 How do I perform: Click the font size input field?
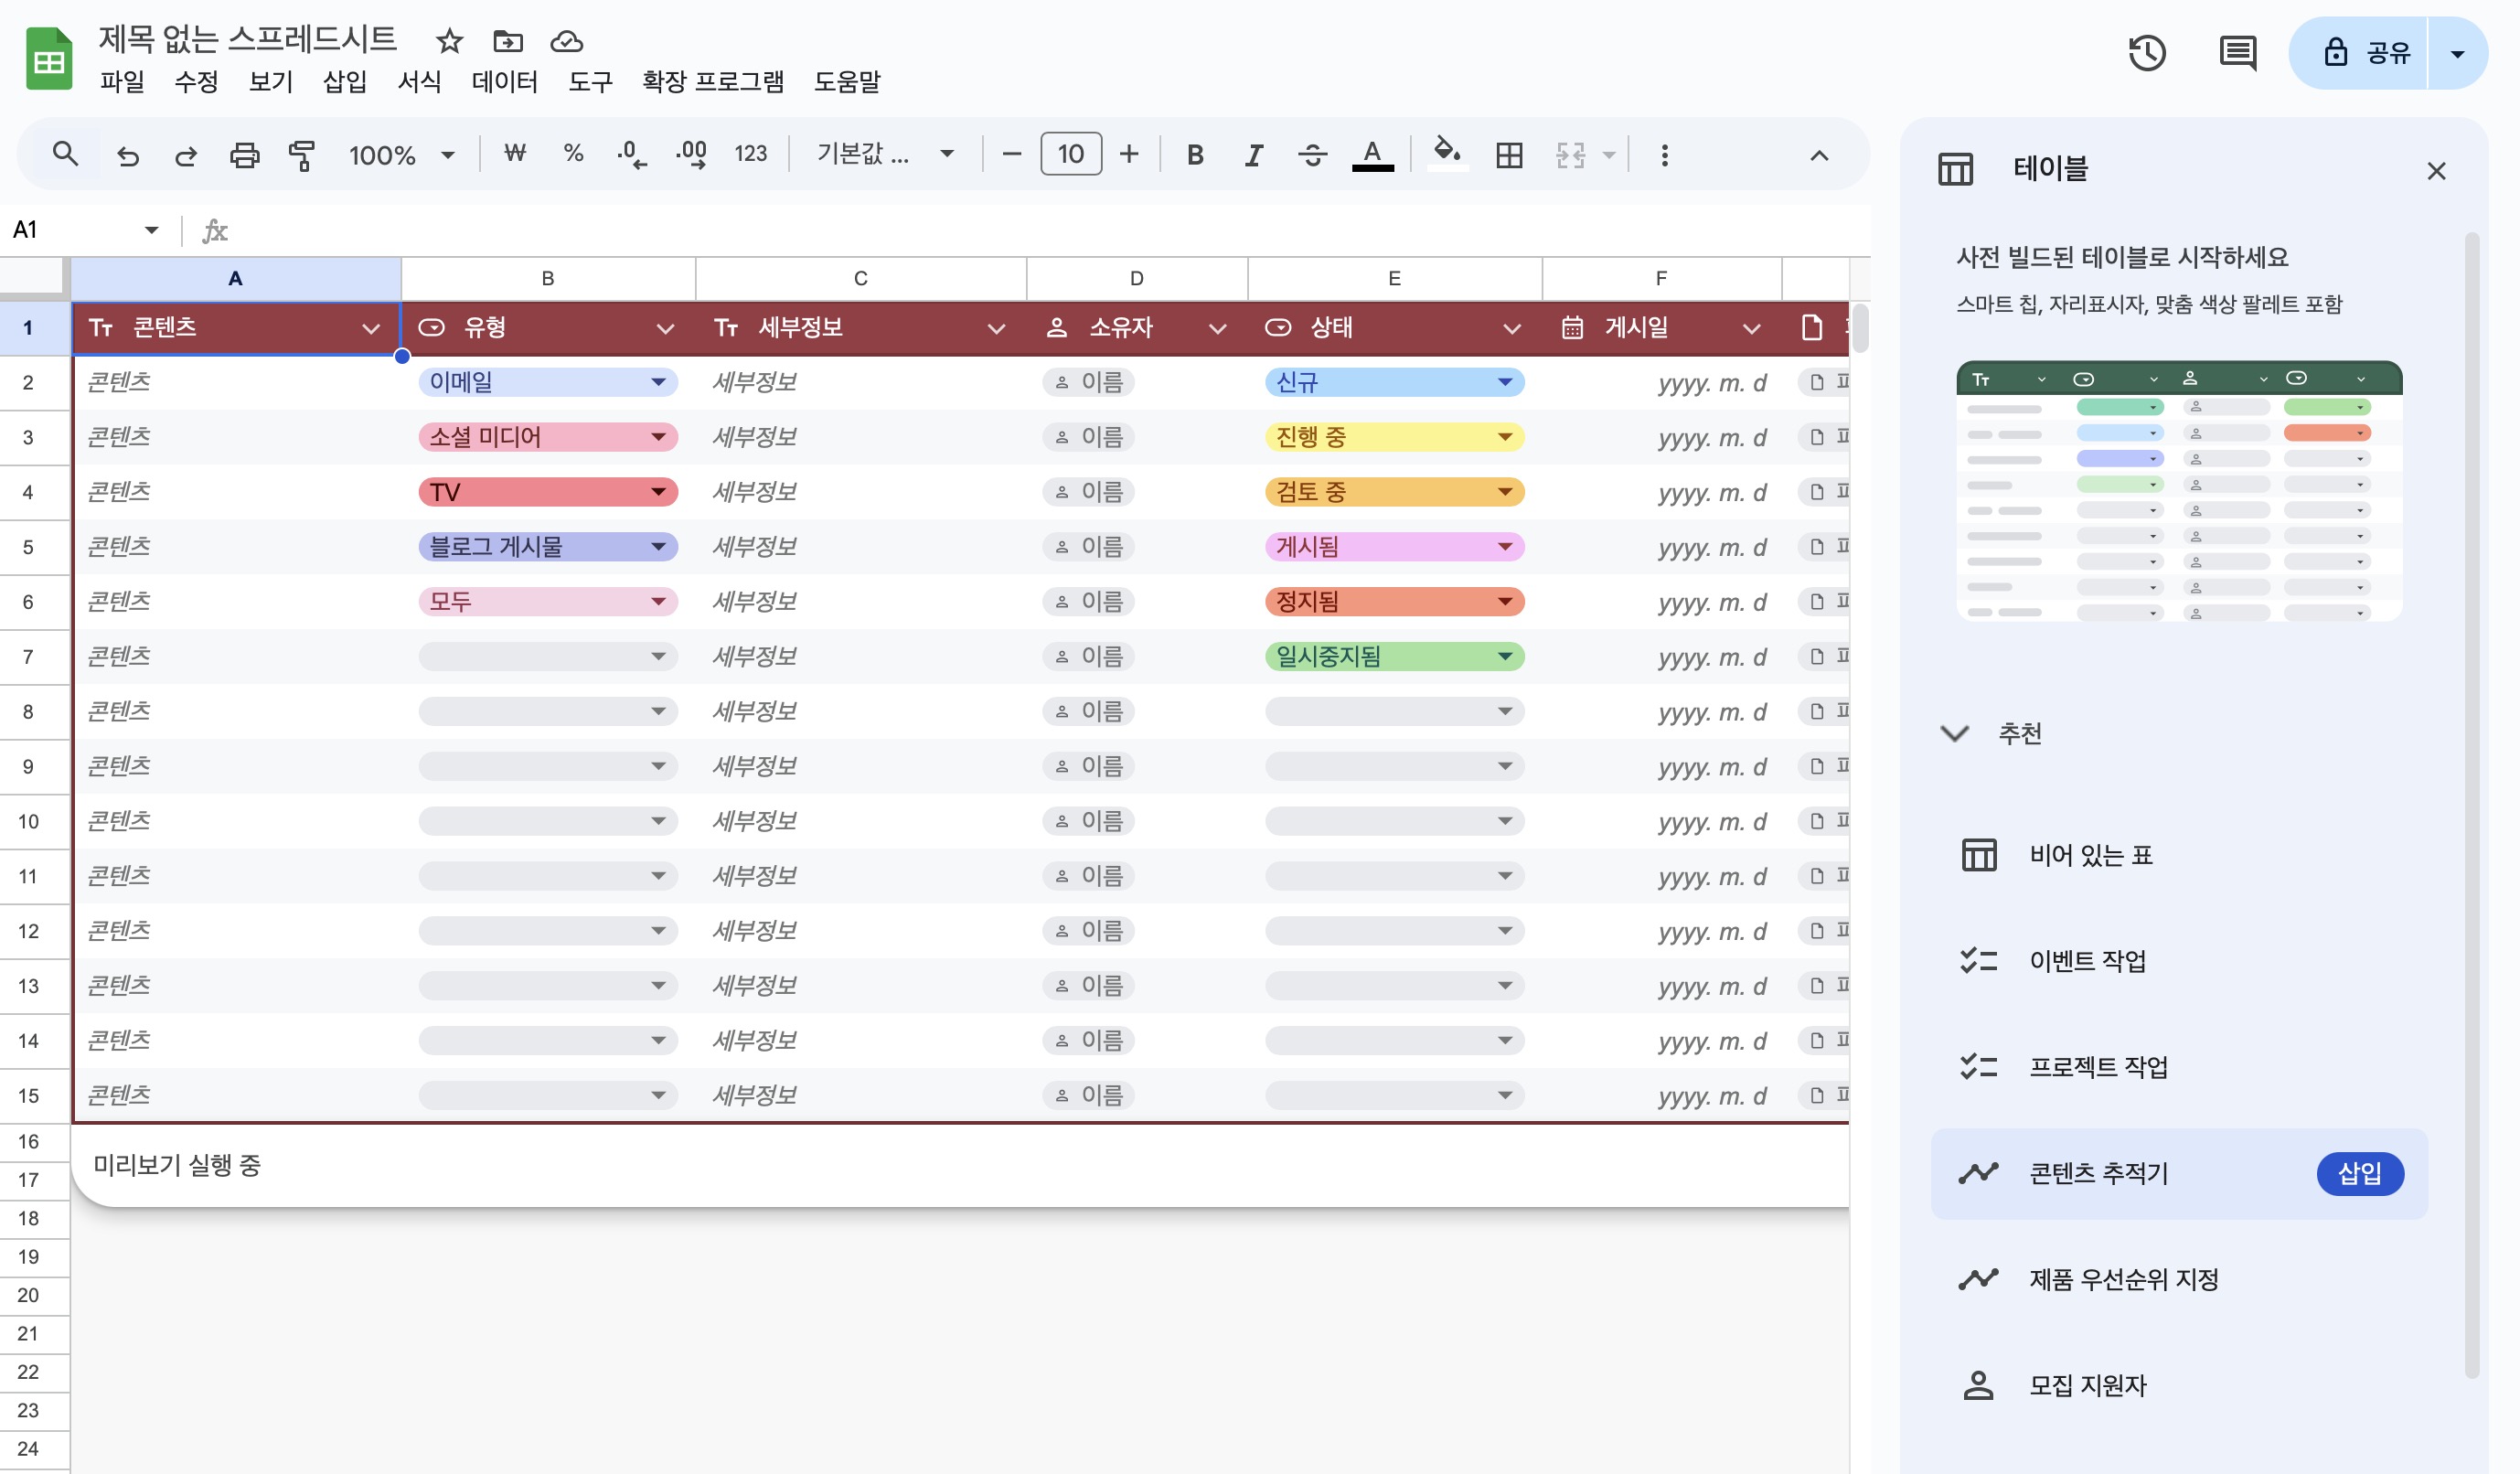point(1070,155)
